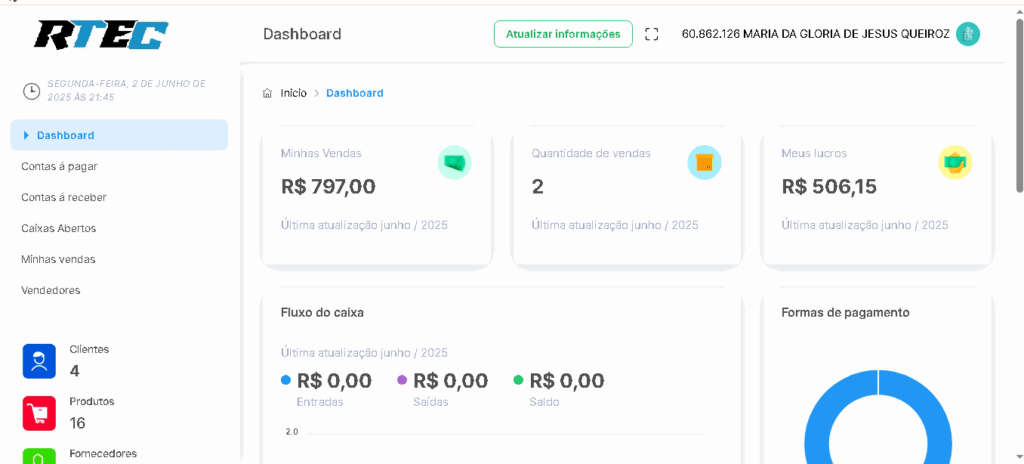Click the Quantidade de vendas box icon
This screenshot has width=1024, height=464.
[704, 162]
